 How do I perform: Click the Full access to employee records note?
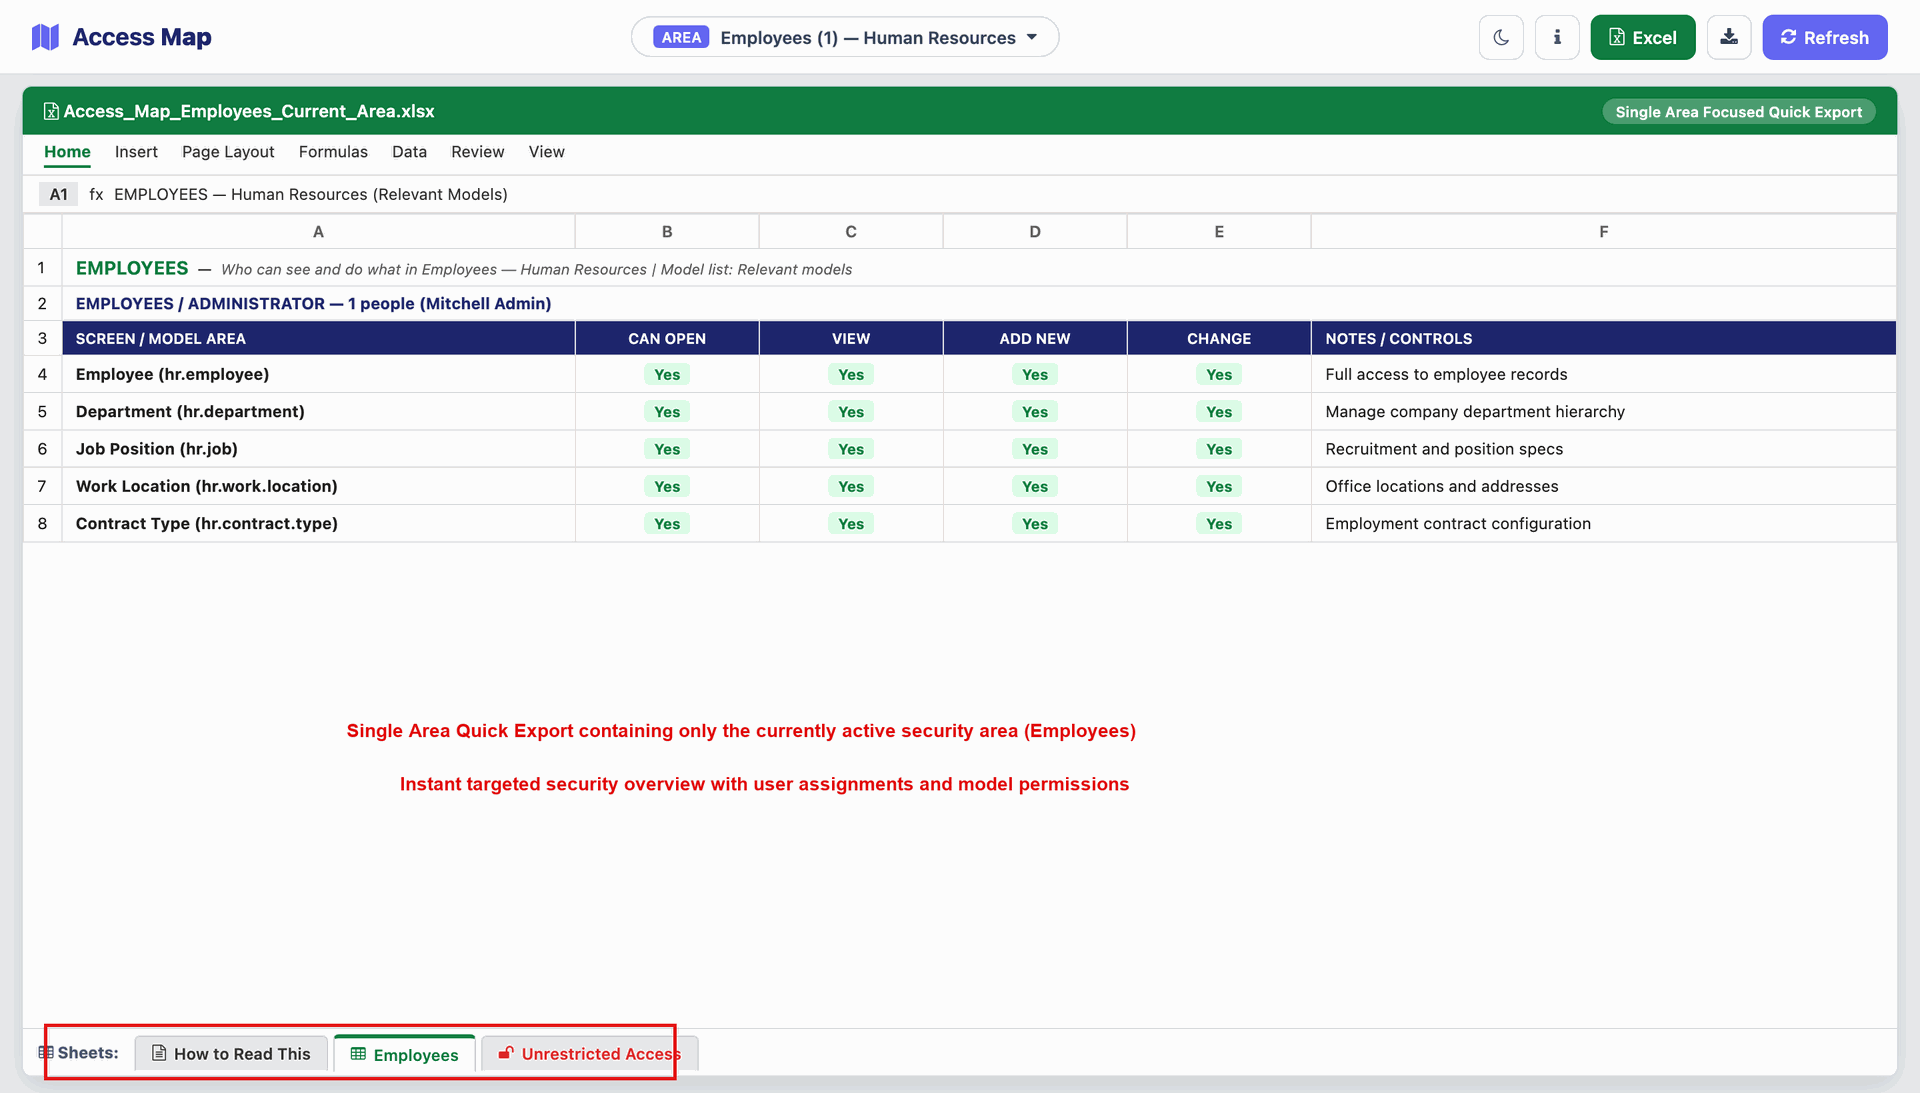(x=1446, y=374)
